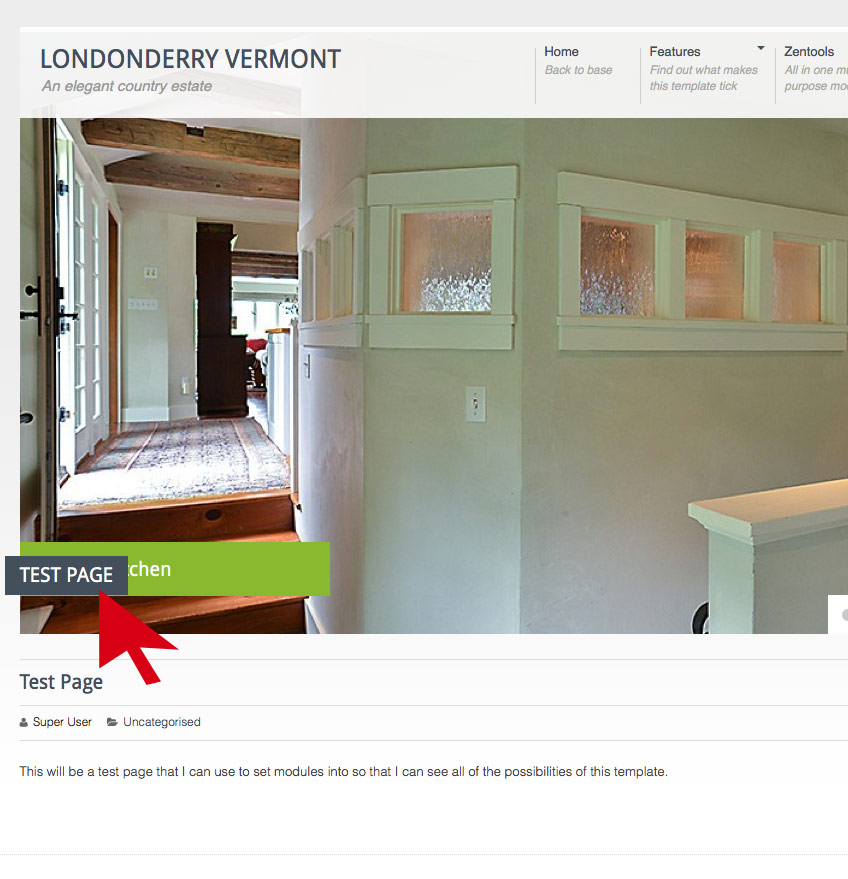
Task: Open the Features menu item
Action: pos(675,52)
